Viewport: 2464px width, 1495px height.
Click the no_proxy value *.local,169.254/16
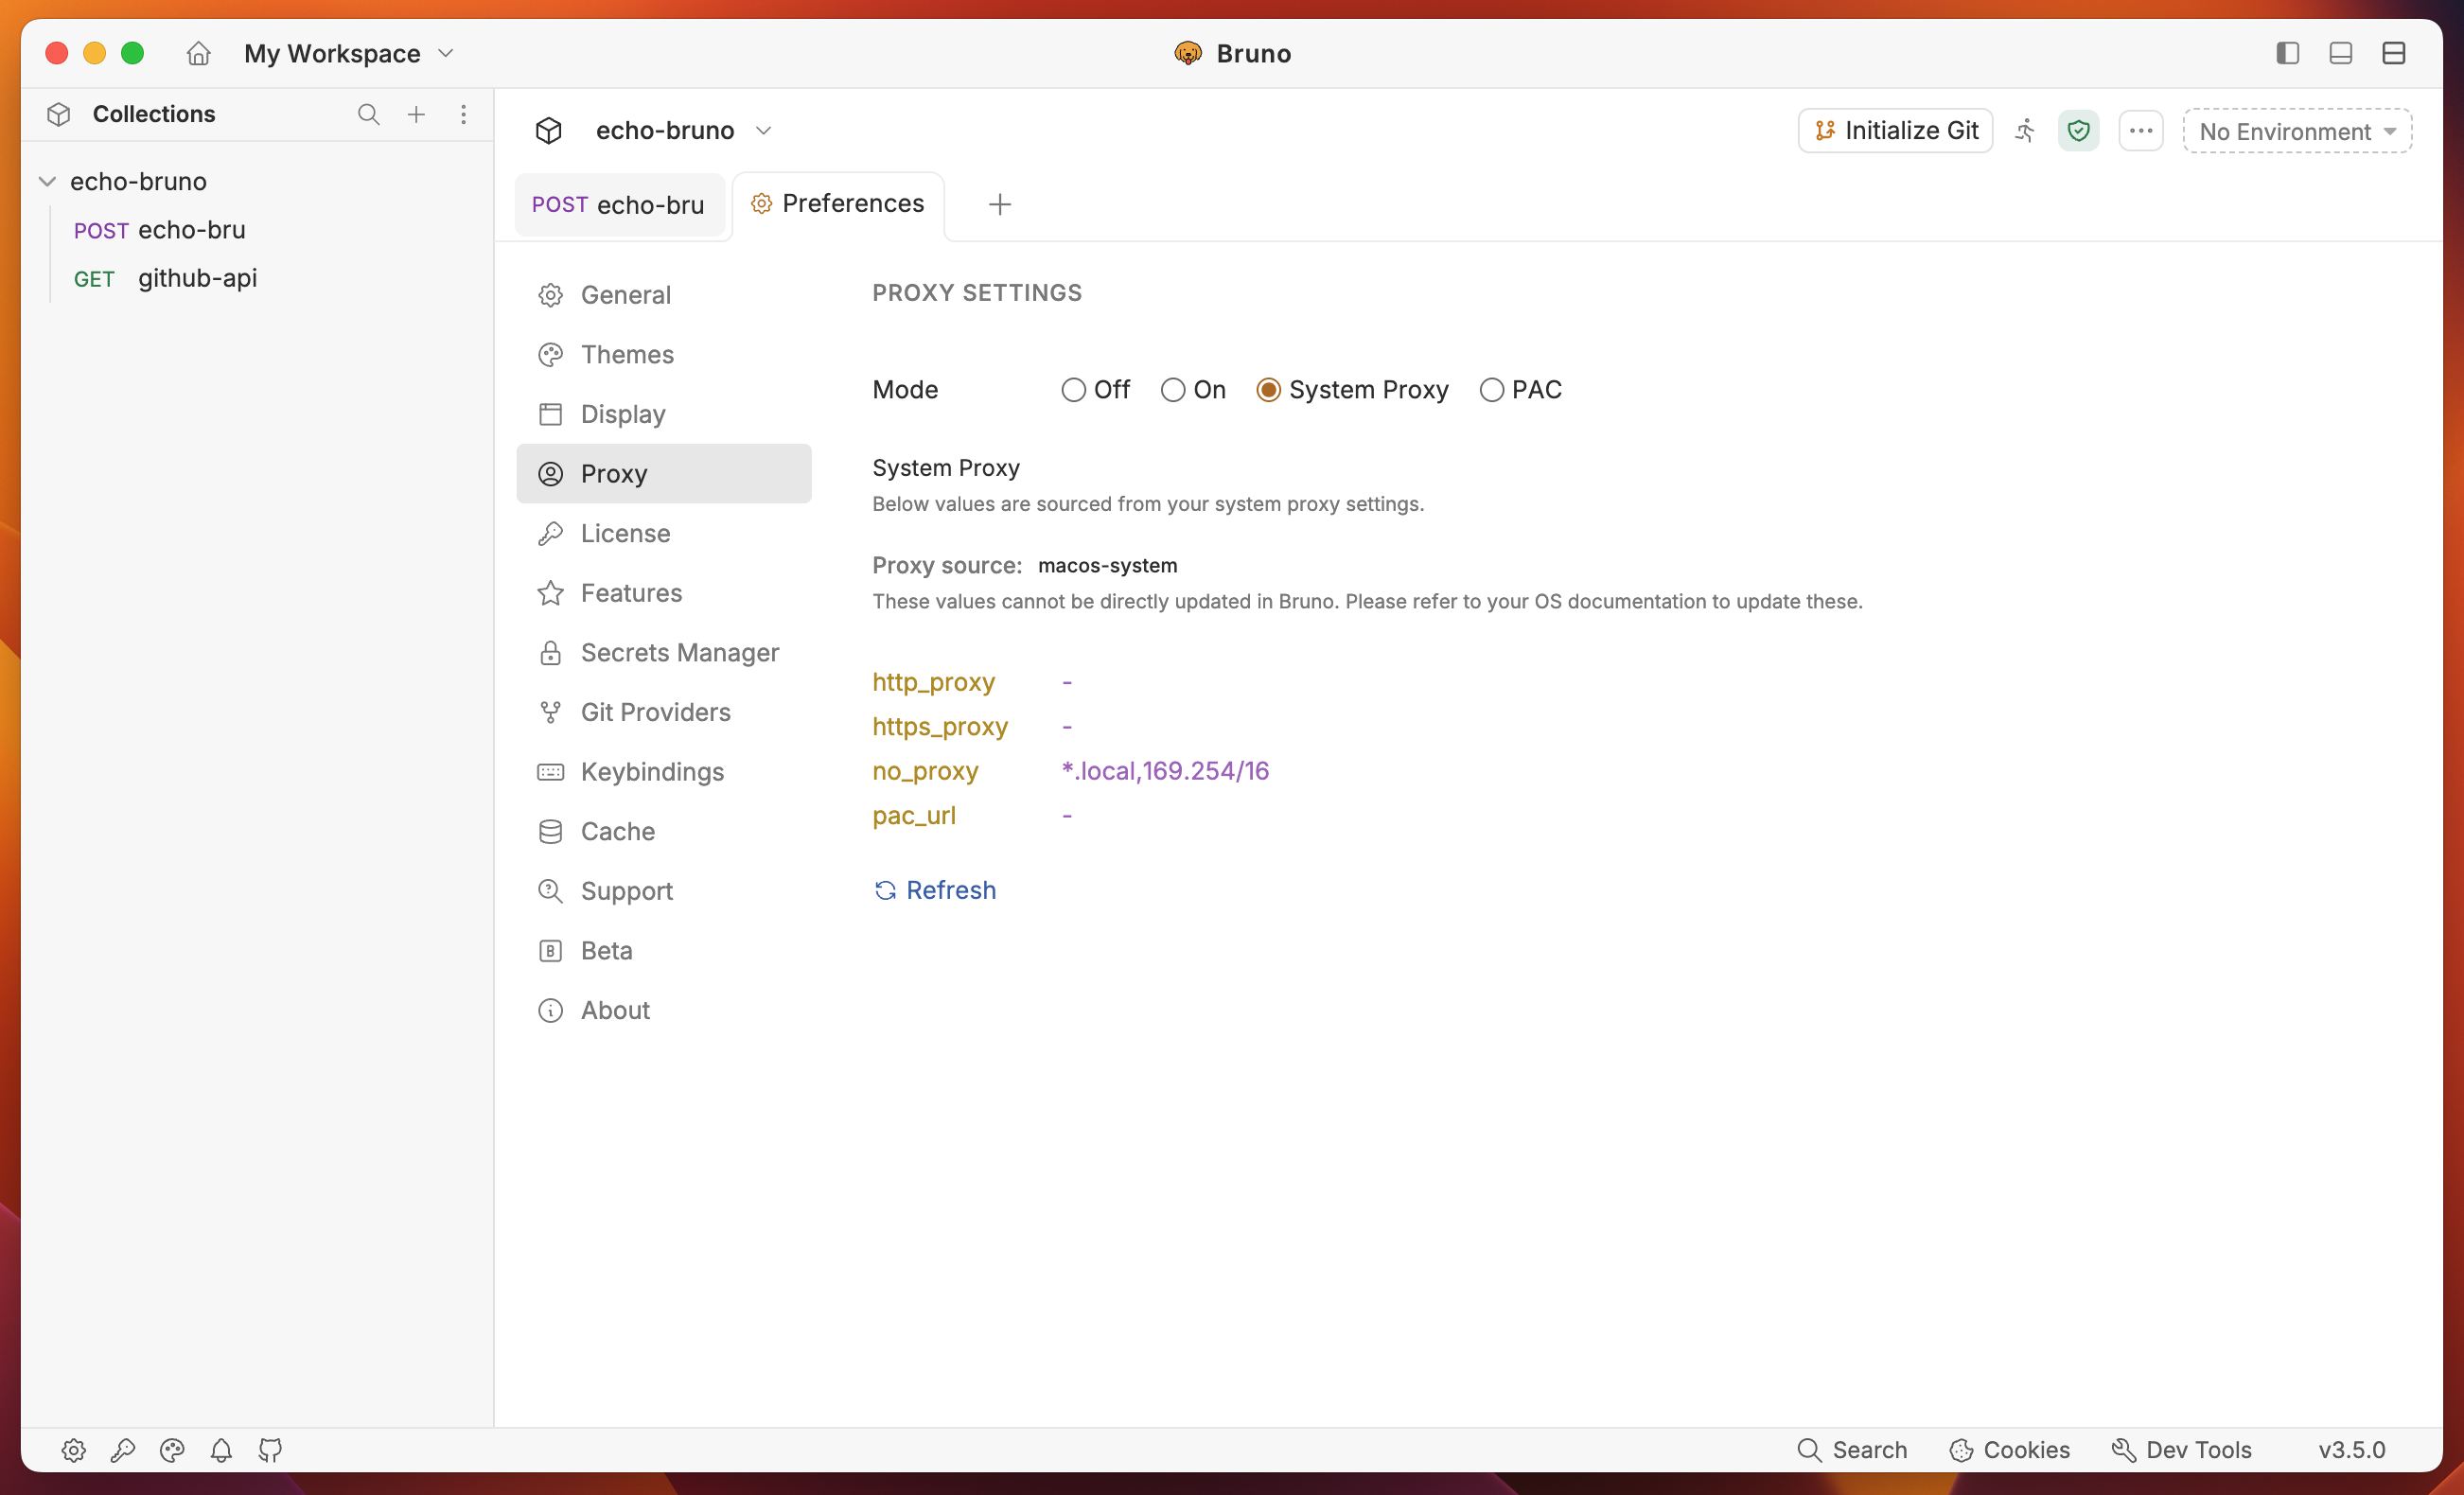point(1165,771)
